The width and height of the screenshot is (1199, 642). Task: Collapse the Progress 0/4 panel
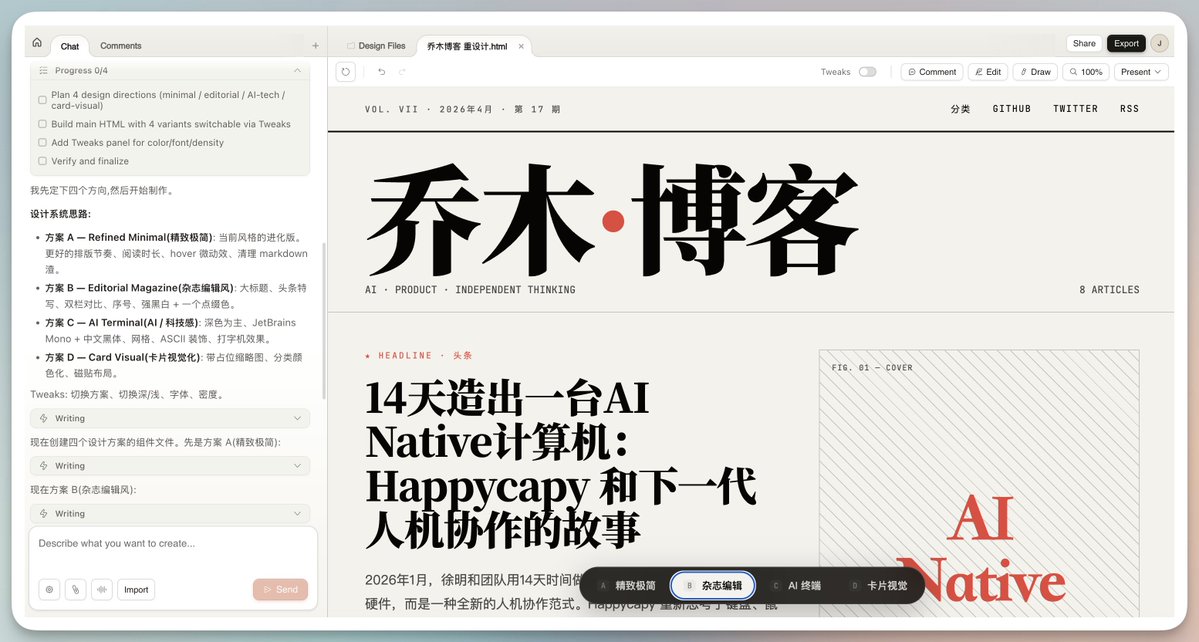click(x=297, y=70)
